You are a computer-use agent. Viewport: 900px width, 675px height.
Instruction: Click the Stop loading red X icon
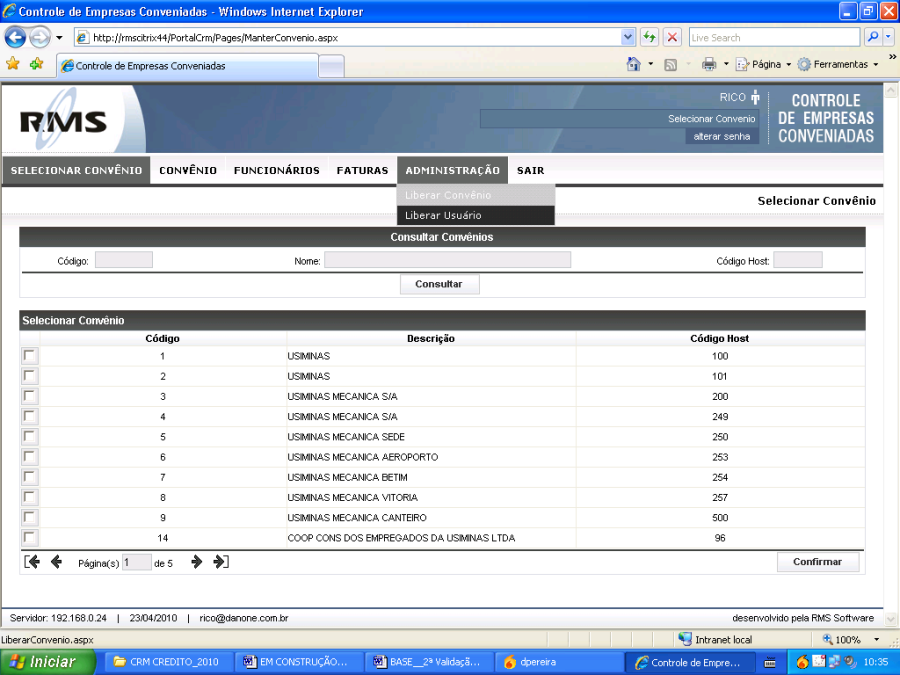coord(672,37)
